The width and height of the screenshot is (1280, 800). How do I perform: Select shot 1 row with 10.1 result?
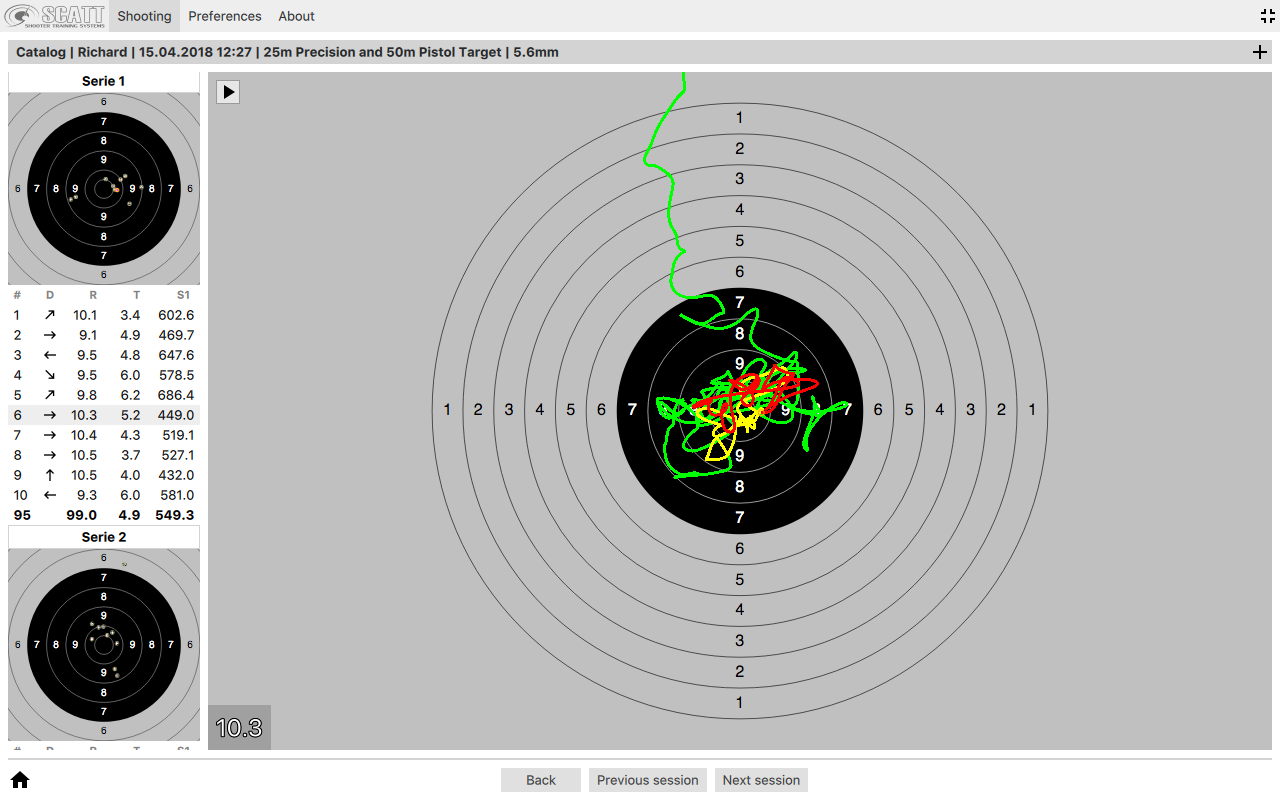[x=104, y=315]
